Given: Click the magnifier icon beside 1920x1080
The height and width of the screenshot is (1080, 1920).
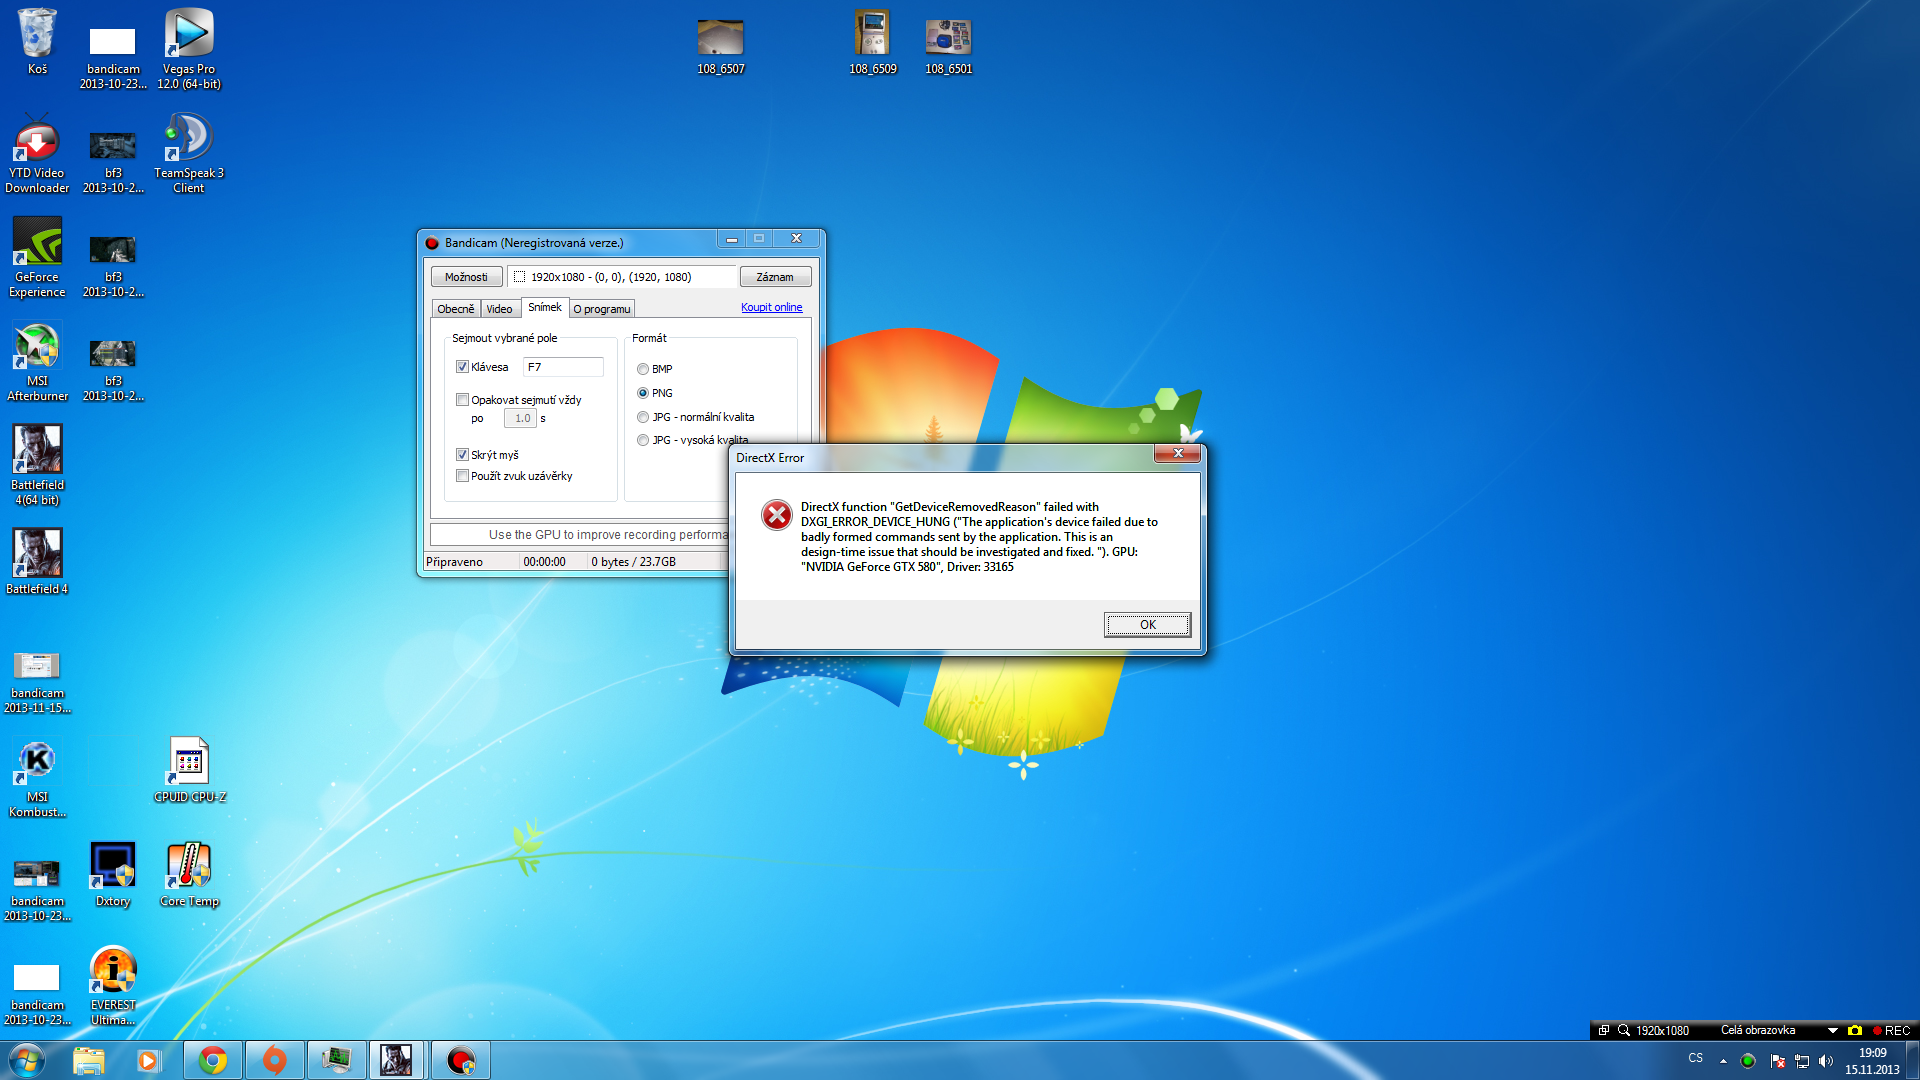Looking at the screenshot, I should [1624, 1030].
